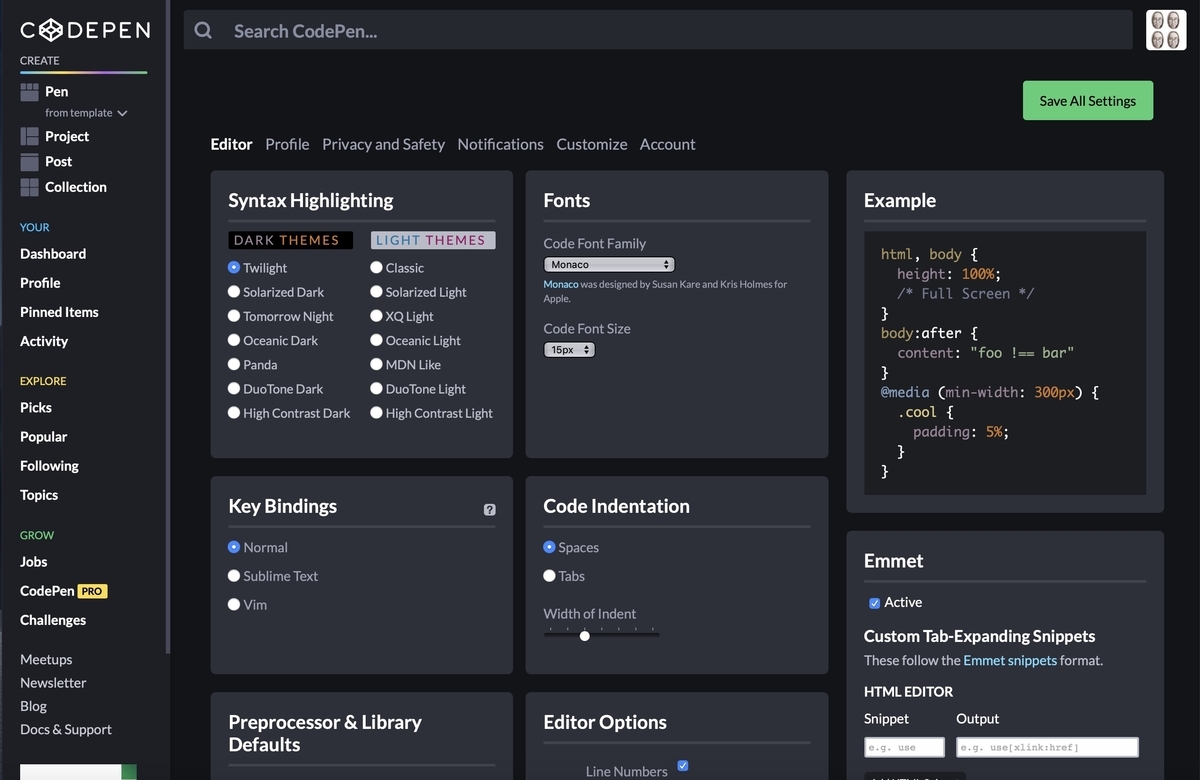Viewport: 1200px width, 780px height.
Task: Set key bindings to Normal
Action: [x=234, y=547]
